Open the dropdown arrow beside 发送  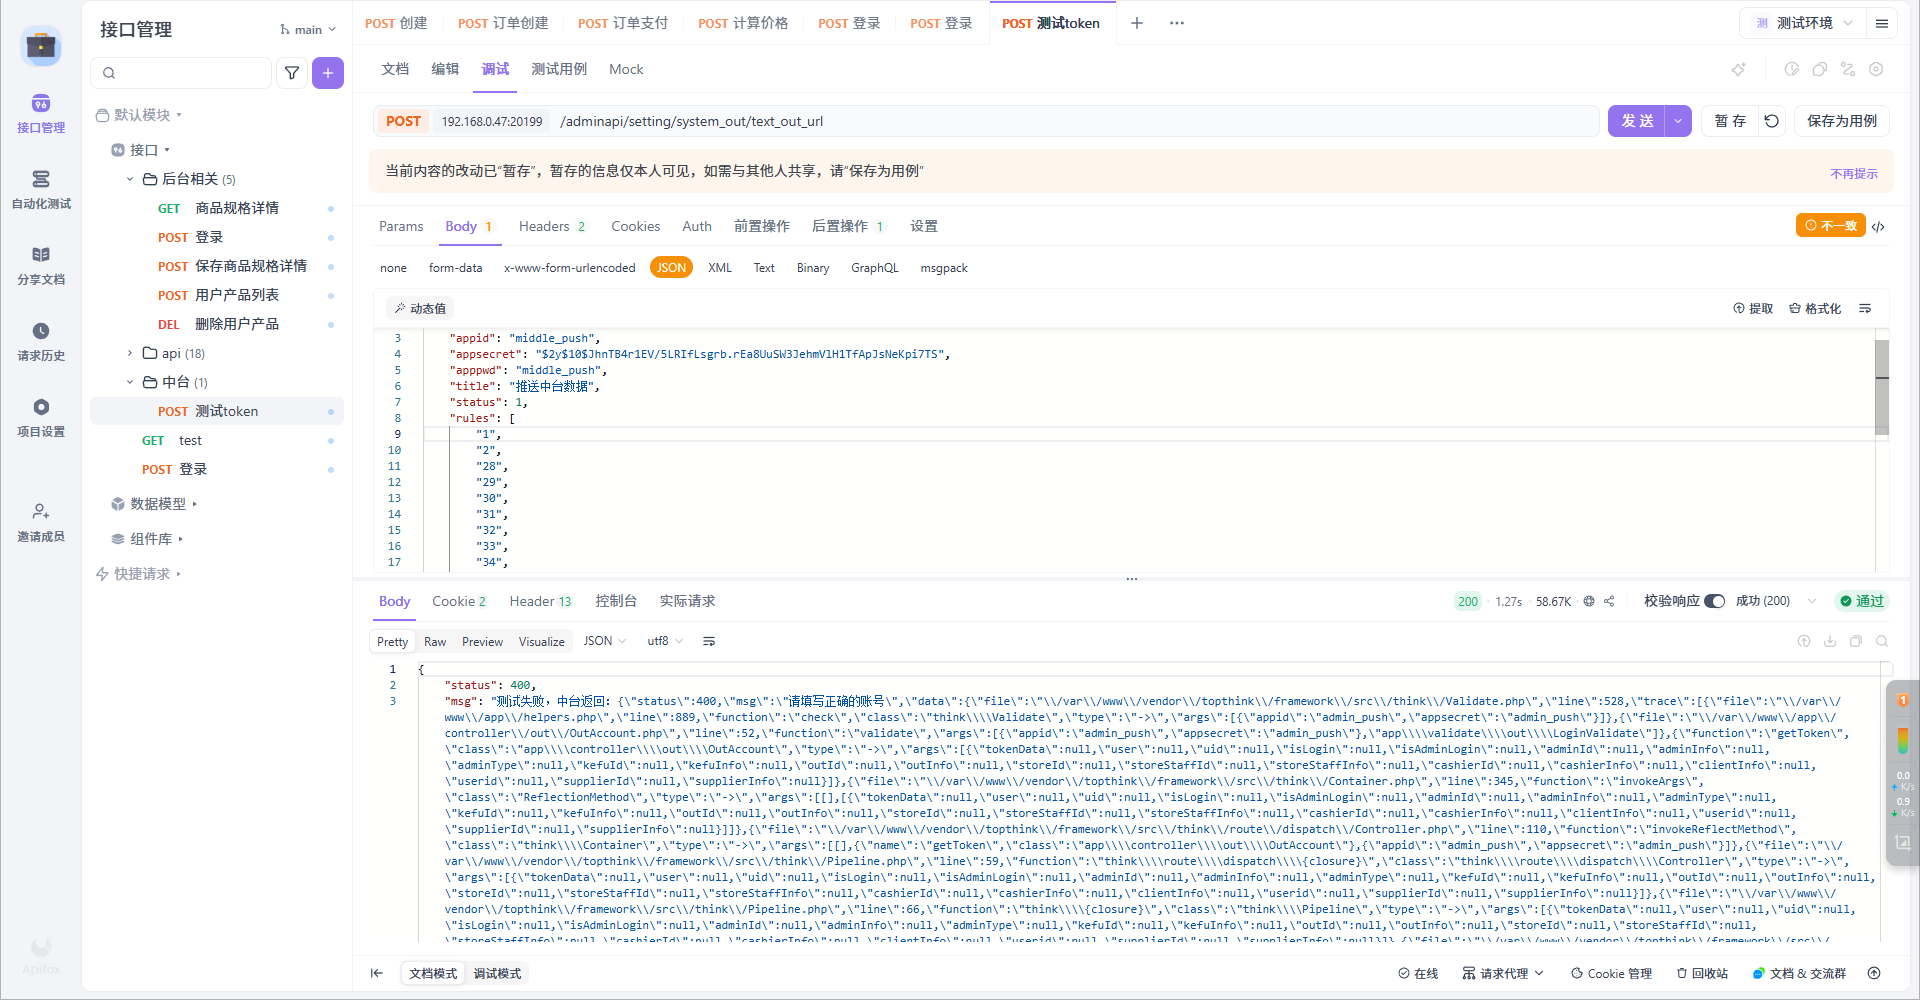(x=1678, y=121)
